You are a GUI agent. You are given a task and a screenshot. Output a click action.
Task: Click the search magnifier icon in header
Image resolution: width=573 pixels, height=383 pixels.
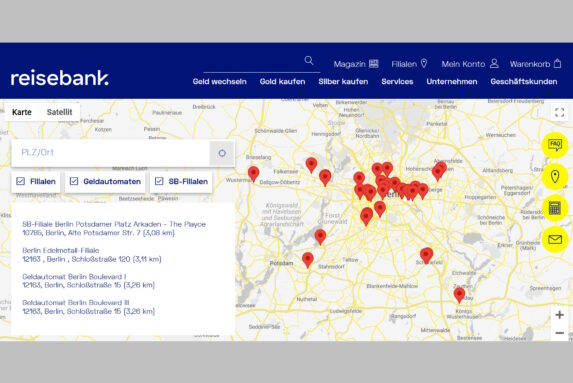coord(309,60)
